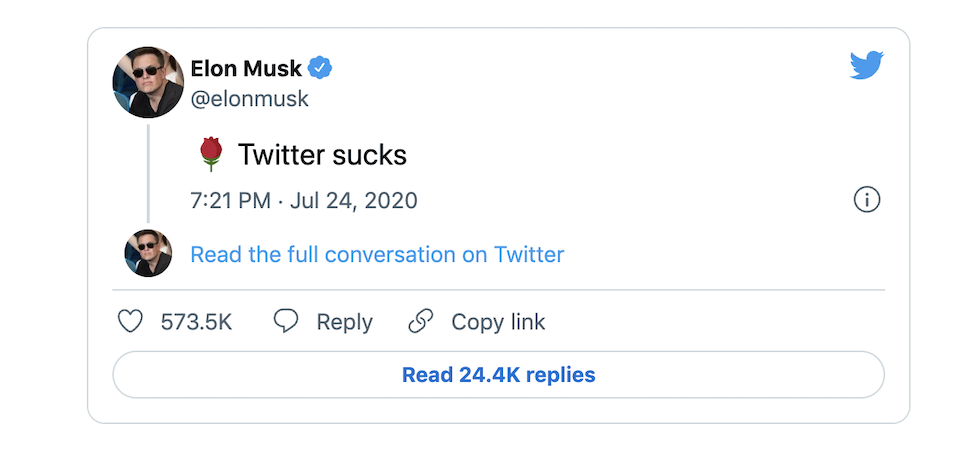This screenshot has height=454, width=960.
Task: Click the Reply text label
Action: click(344, 322)
